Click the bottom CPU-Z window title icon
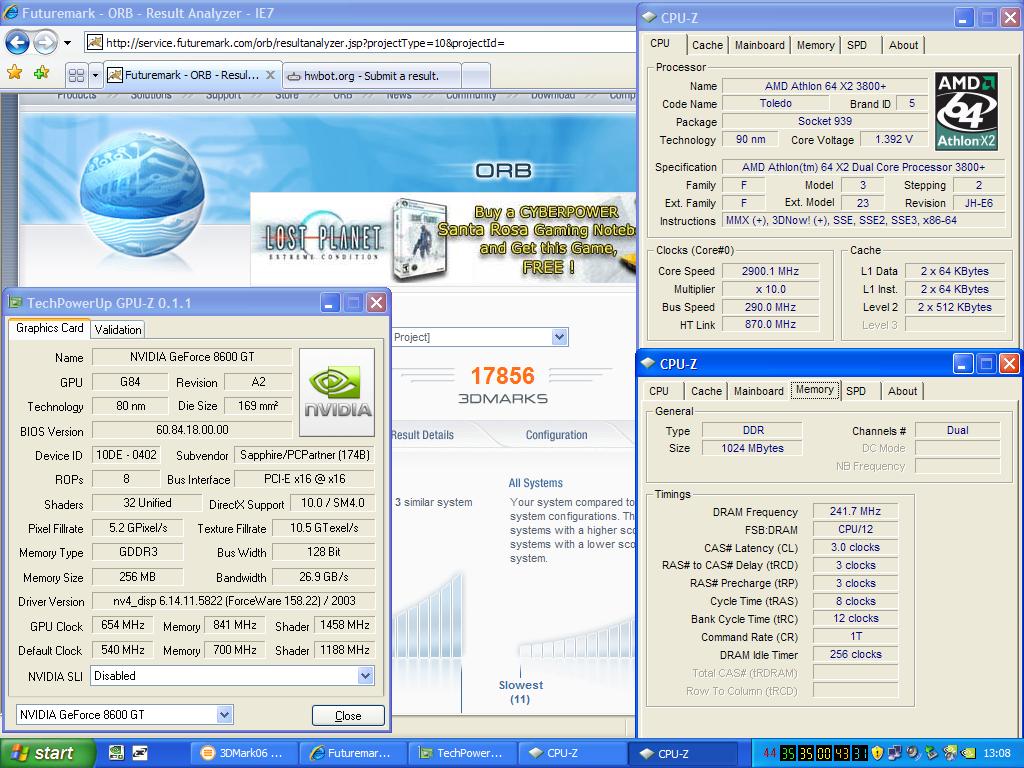 tap(648, 364)
